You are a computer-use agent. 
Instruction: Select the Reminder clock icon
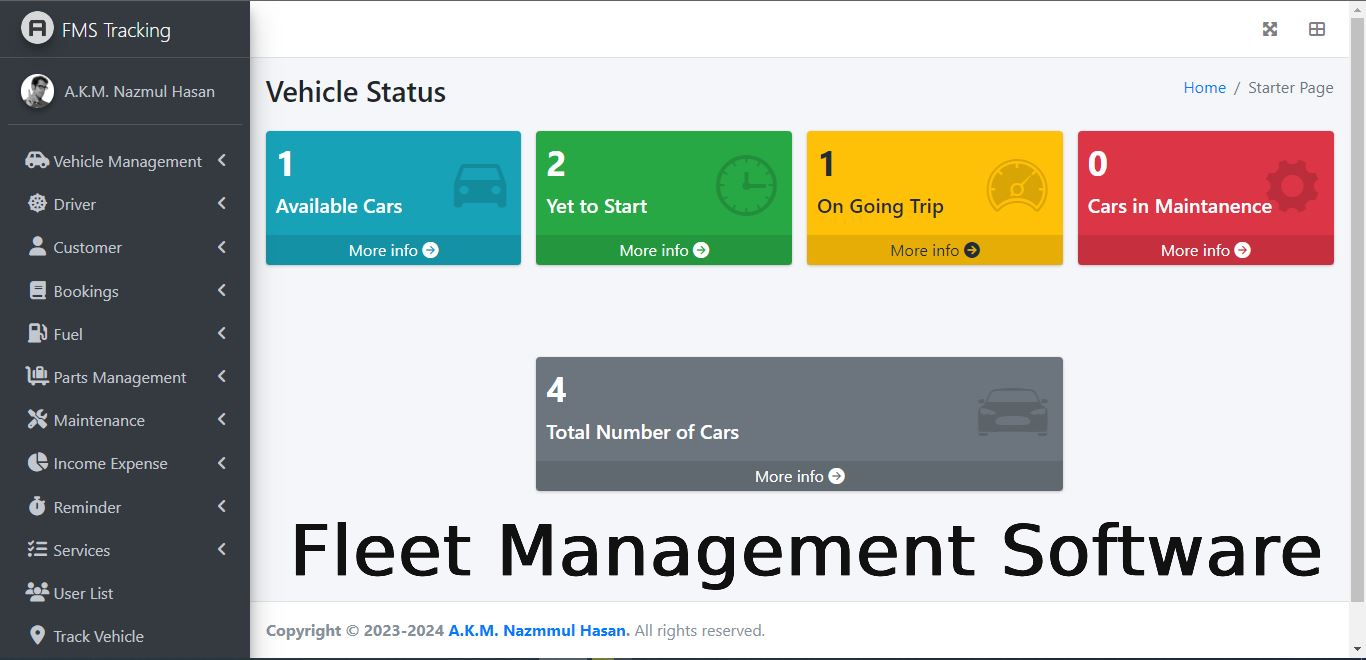click(37, 506)
